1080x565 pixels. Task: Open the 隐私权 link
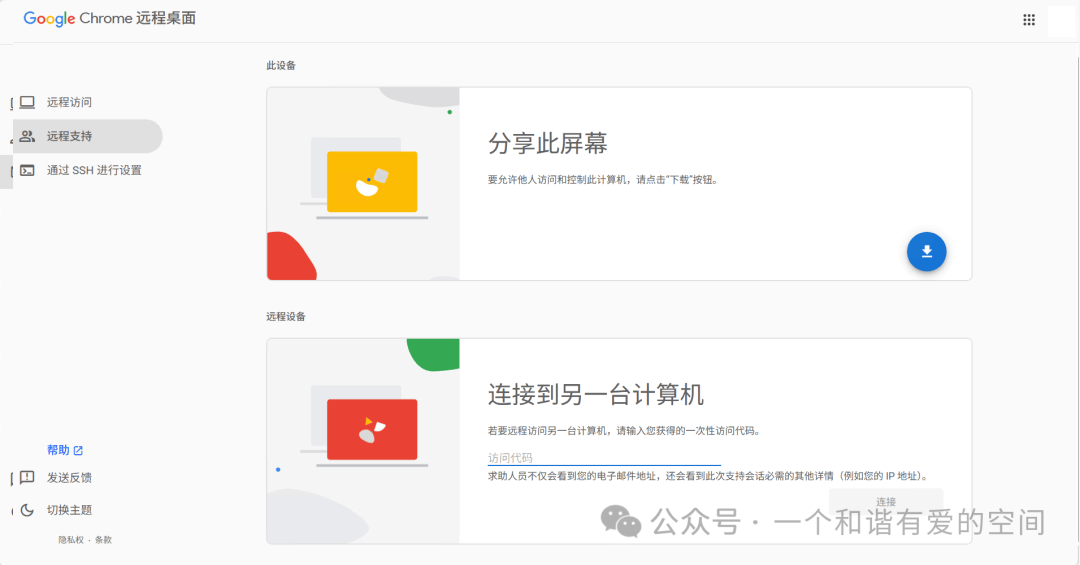coord(70,540)
